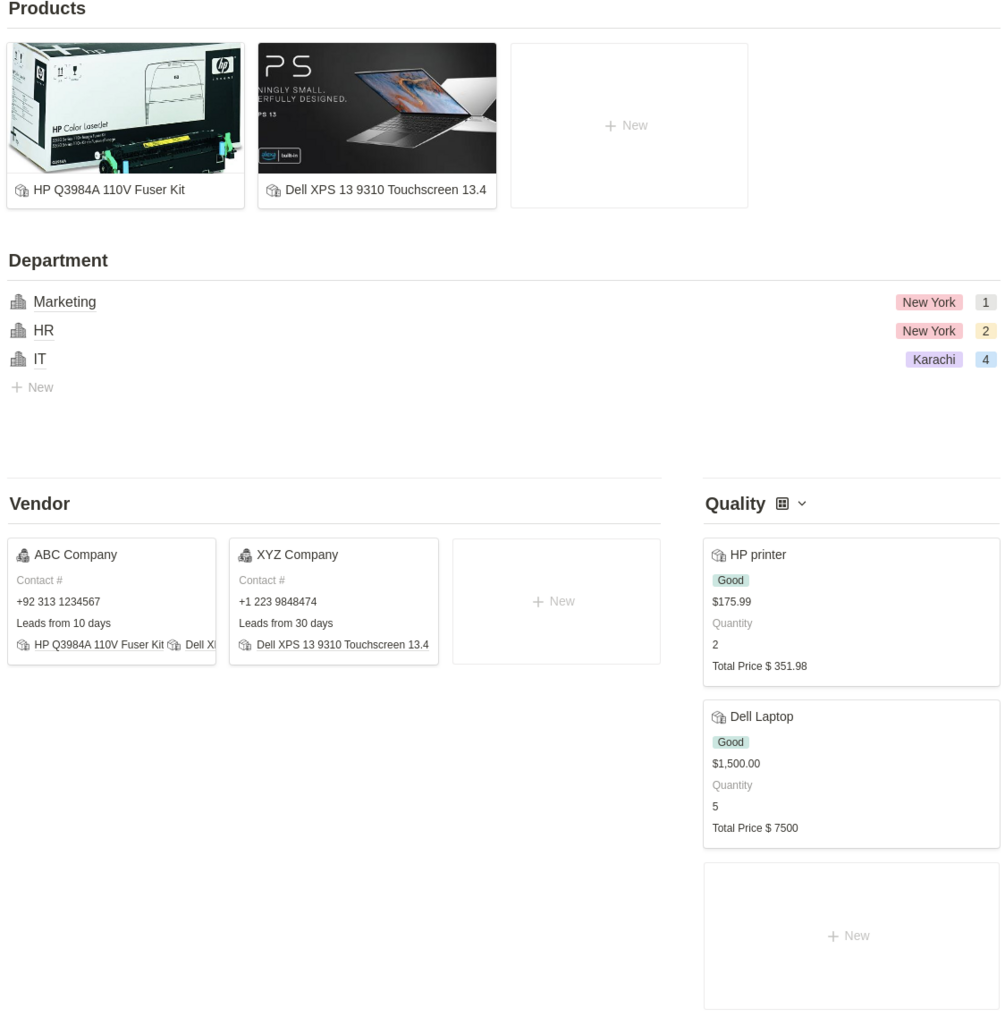Click the $175.99 price value
The height and width of the screenshot is (1017, 1005).
(x=732, y=602)
